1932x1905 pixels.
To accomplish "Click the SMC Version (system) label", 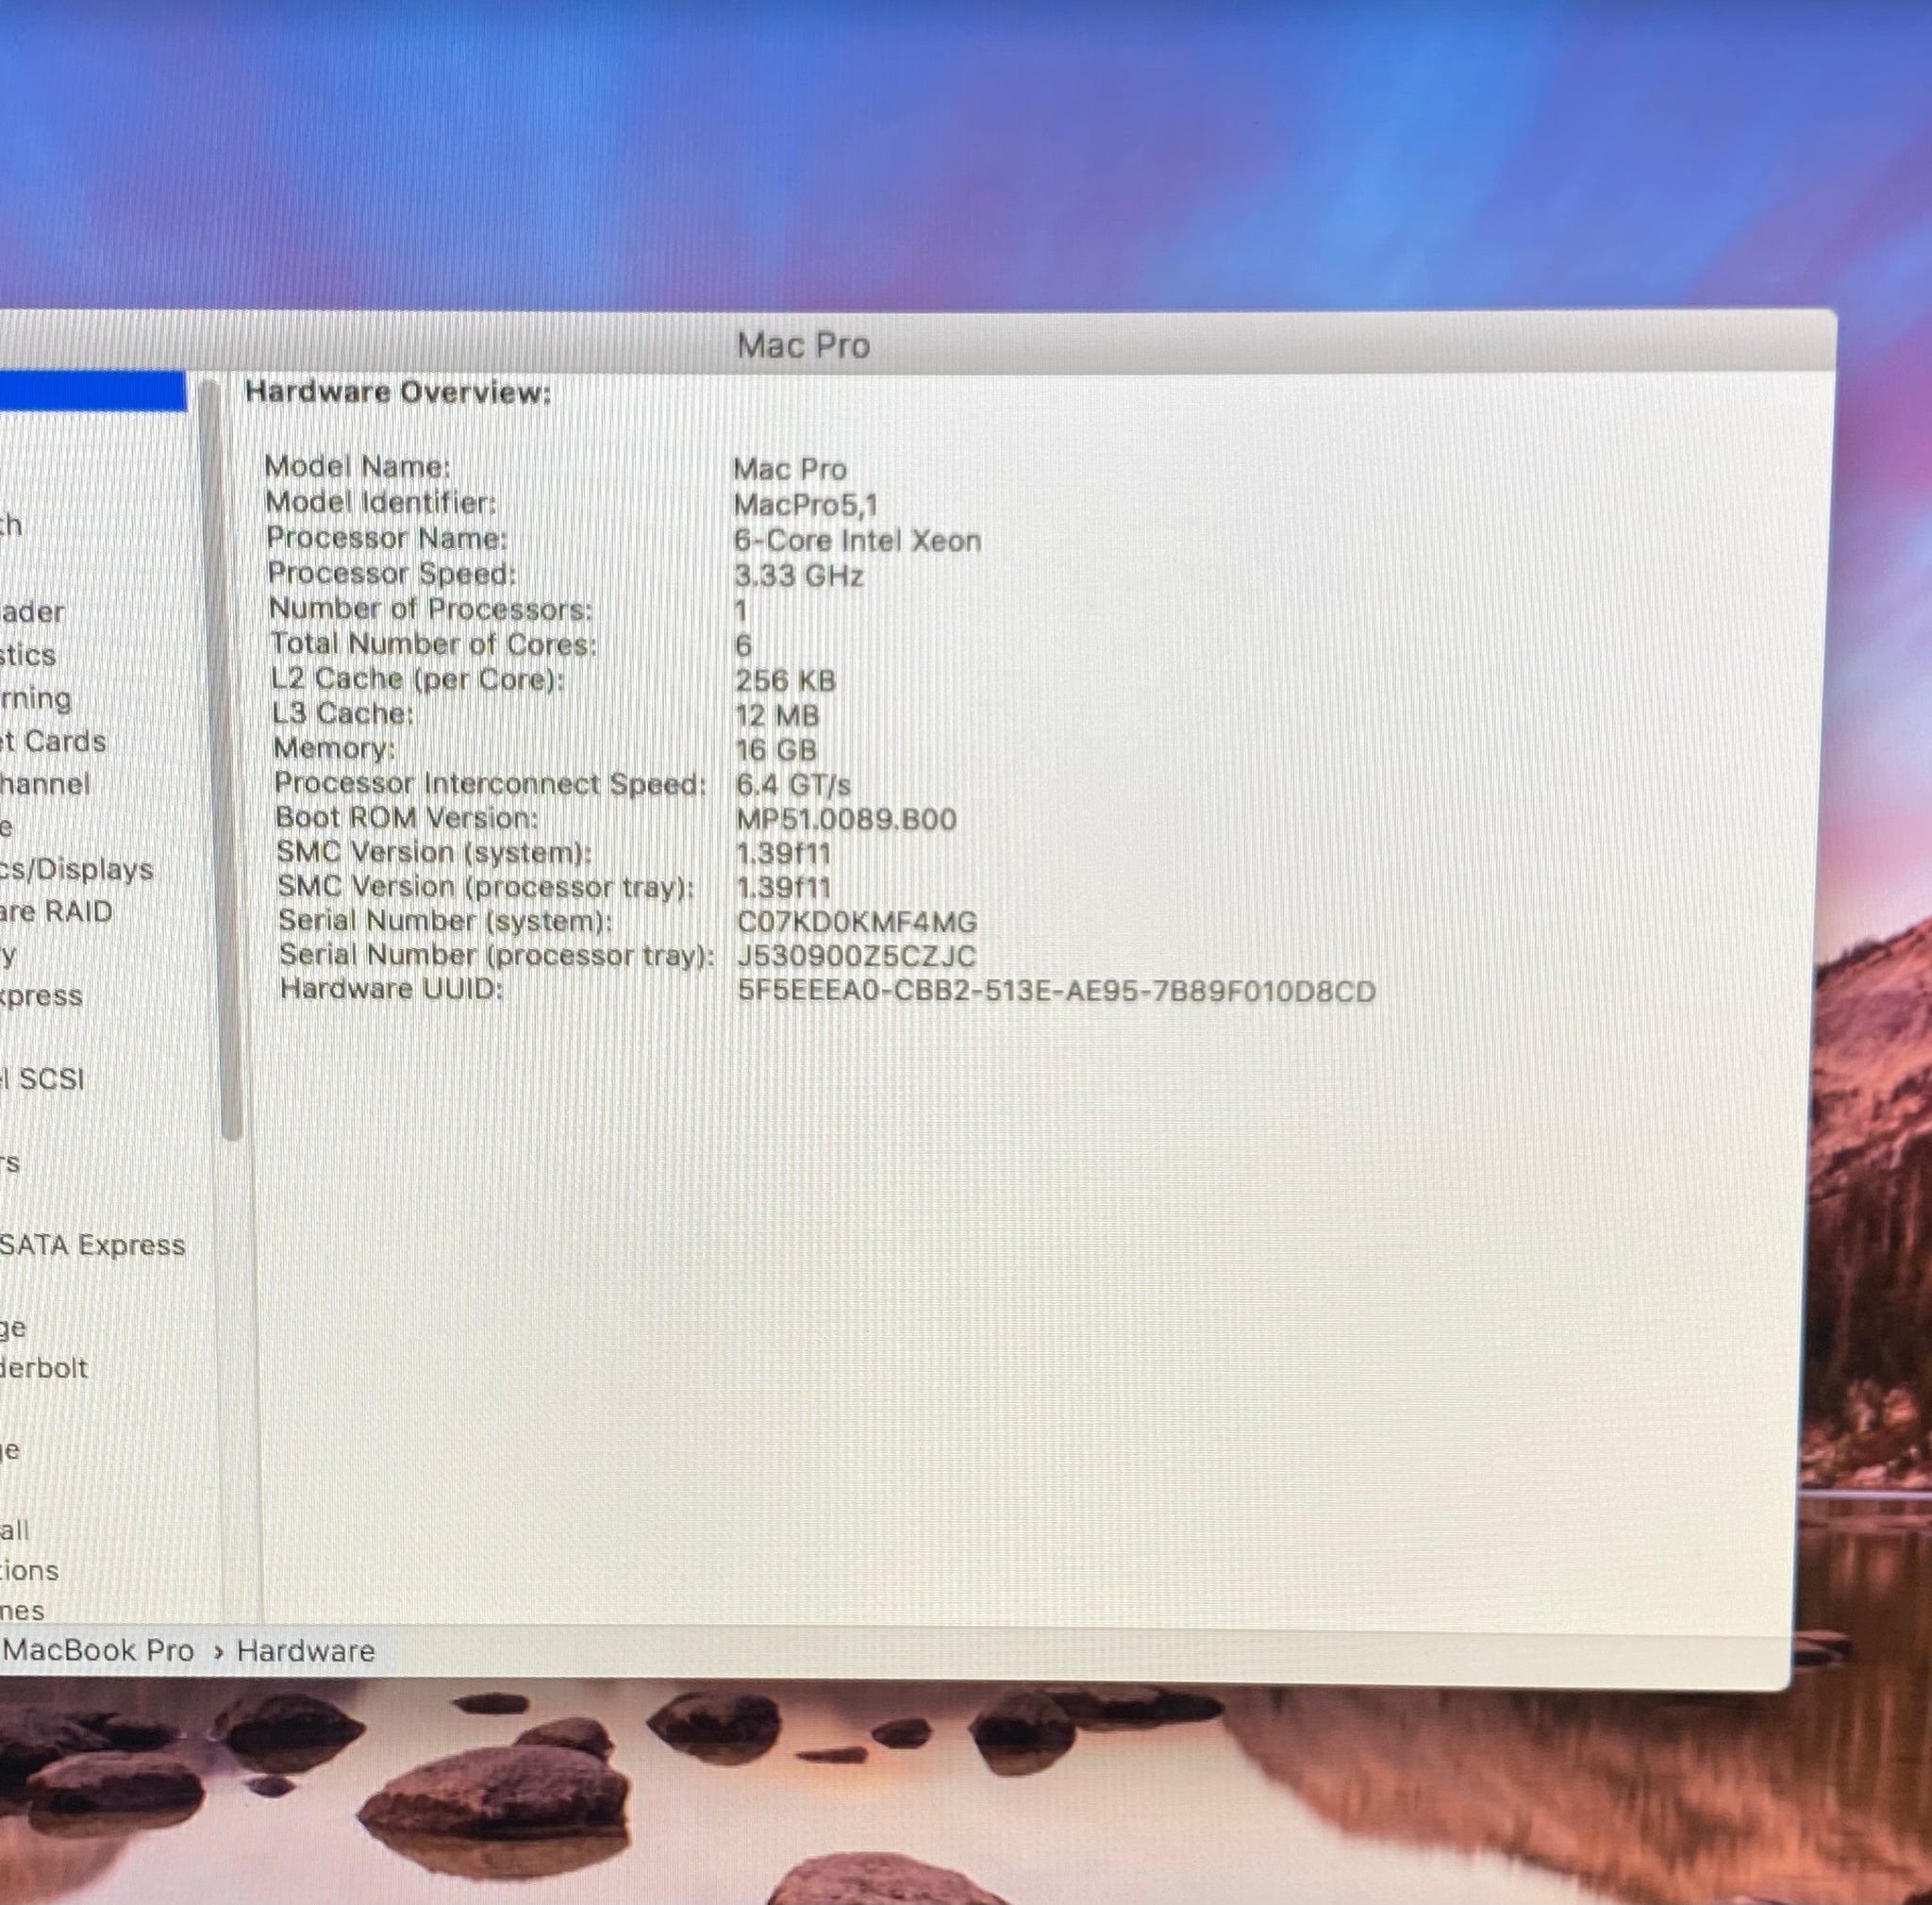I will [x=434, y=852].
